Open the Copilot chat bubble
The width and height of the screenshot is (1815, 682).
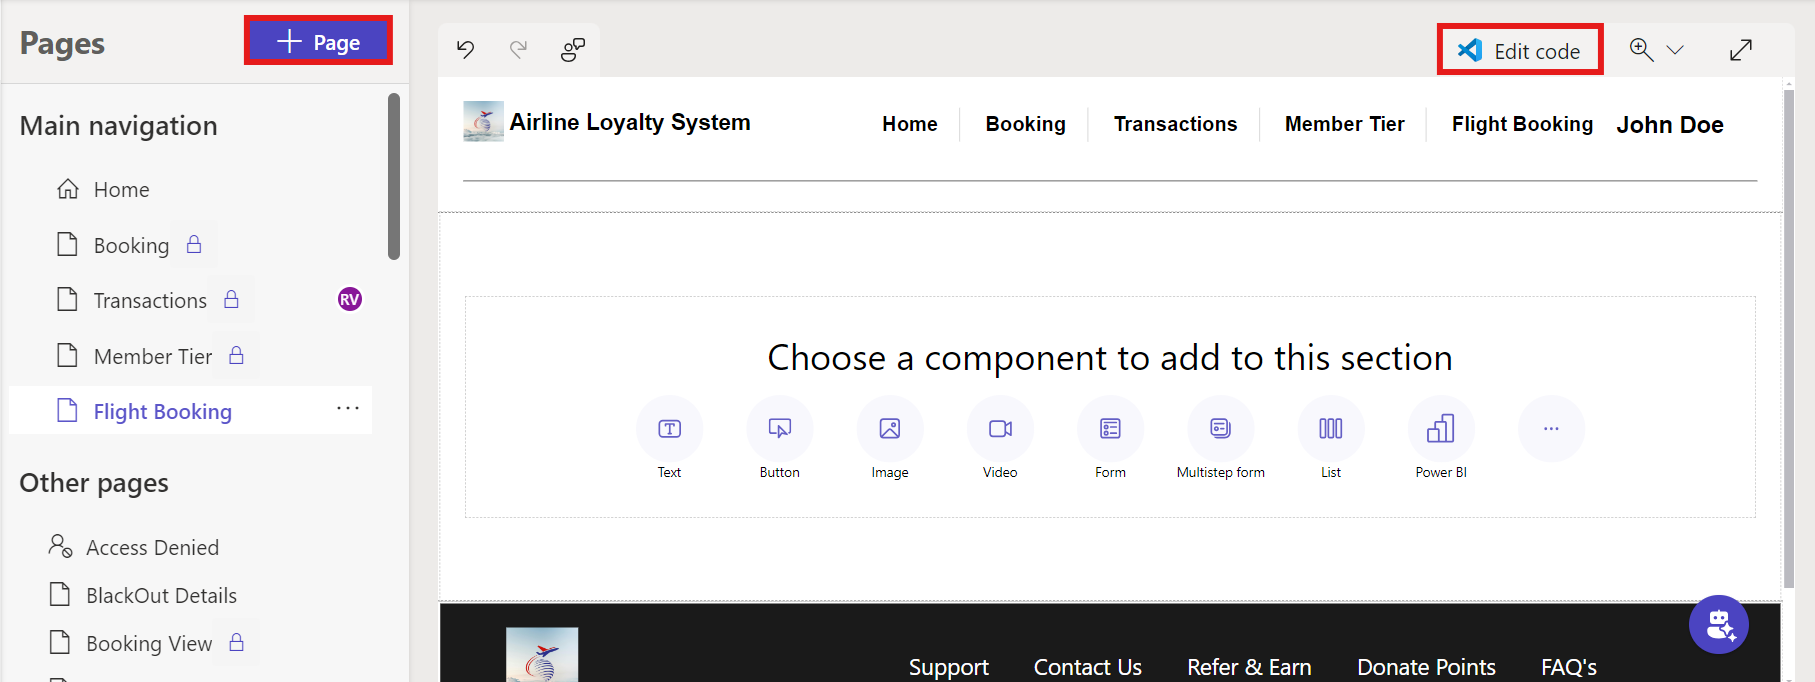[x=1718, y=625]
